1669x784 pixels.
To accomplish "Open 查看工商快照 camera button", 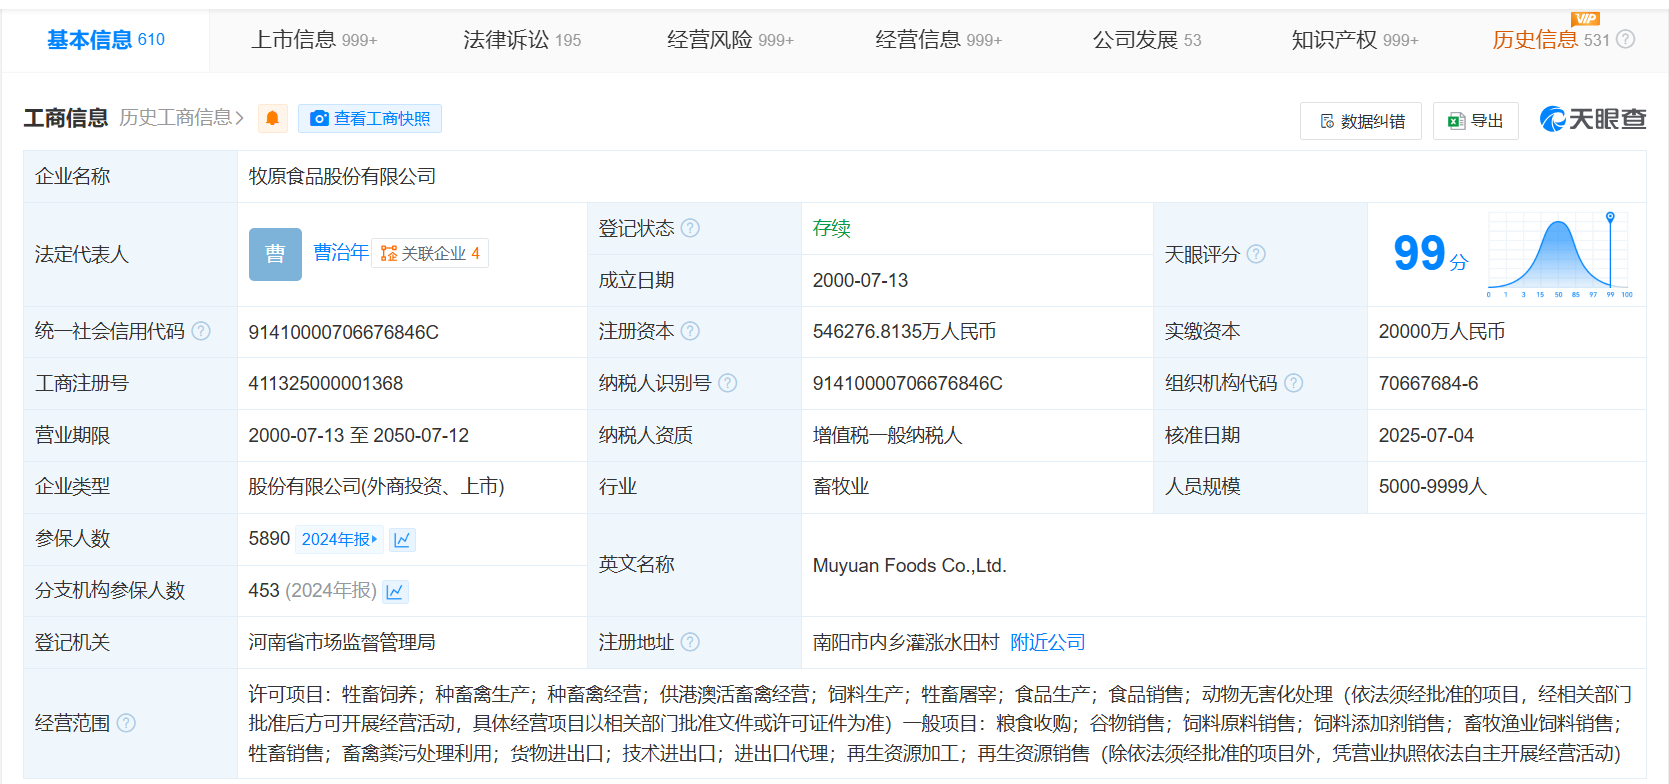I will point(370,119).
